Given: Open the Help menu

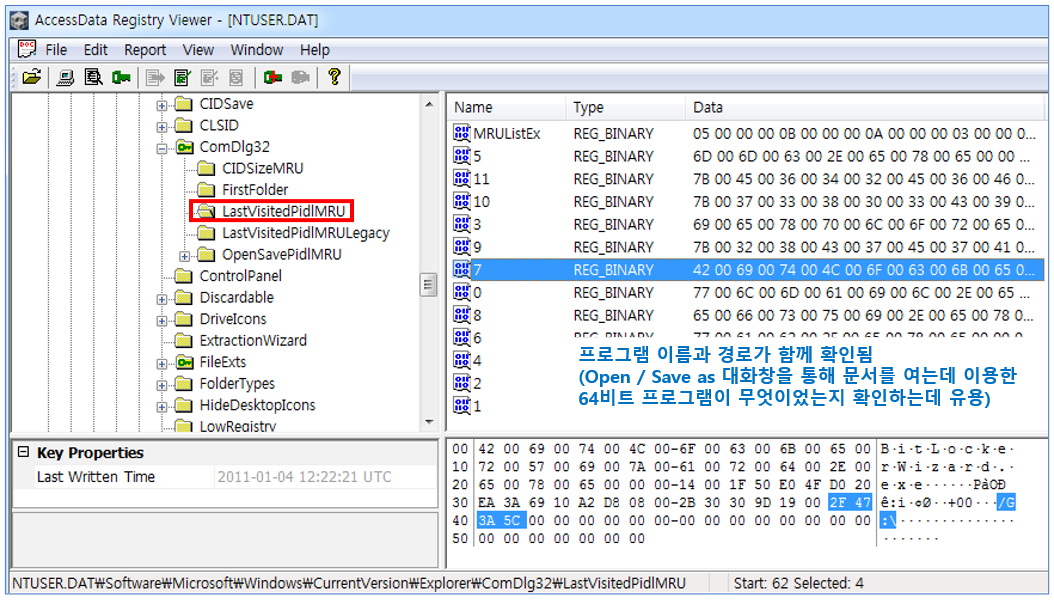Looking at the screenshot, I should 315,50.
